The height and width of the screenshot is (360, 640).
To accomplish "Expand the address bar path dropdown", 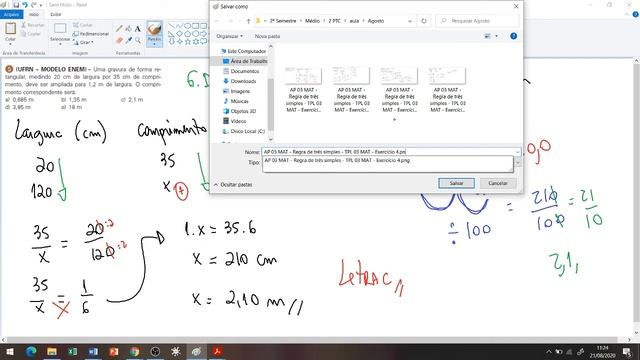I will [x=410, y=21].
